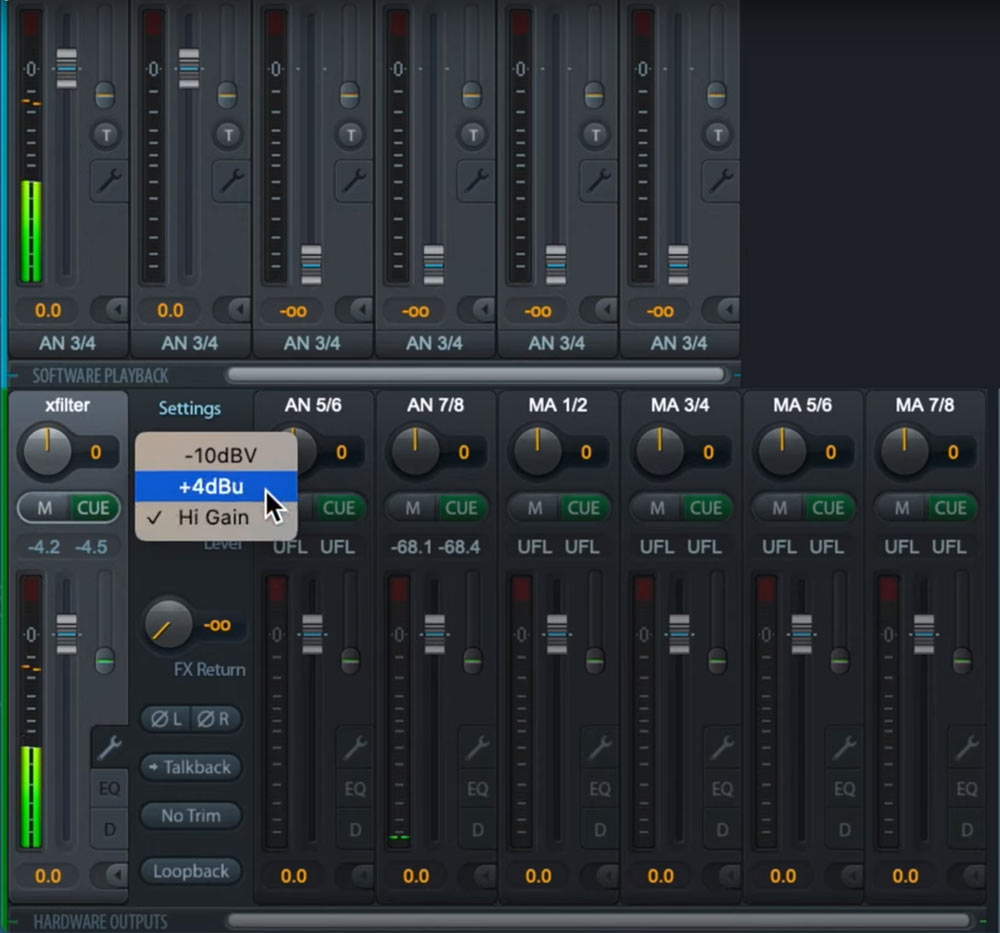Toggle CUE on the MA 7/8 output

coord(951,508)
